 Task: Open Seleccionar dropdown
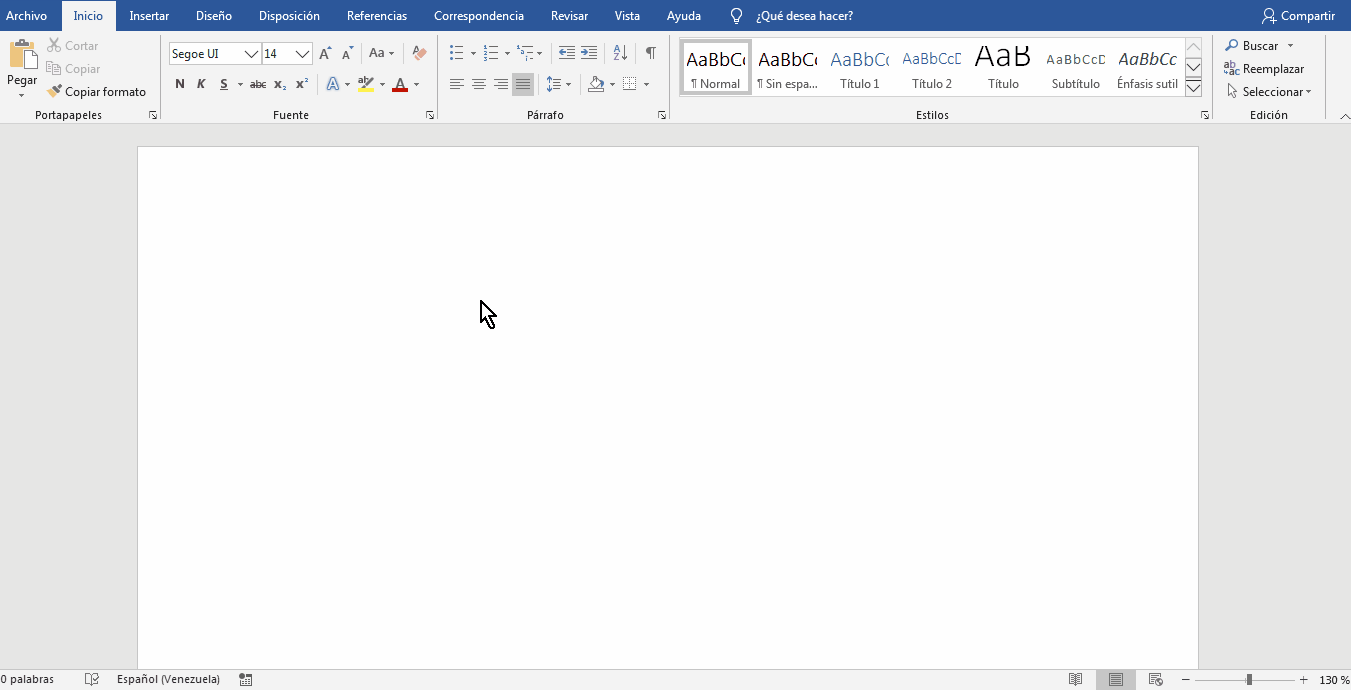tap(1268, 92)
